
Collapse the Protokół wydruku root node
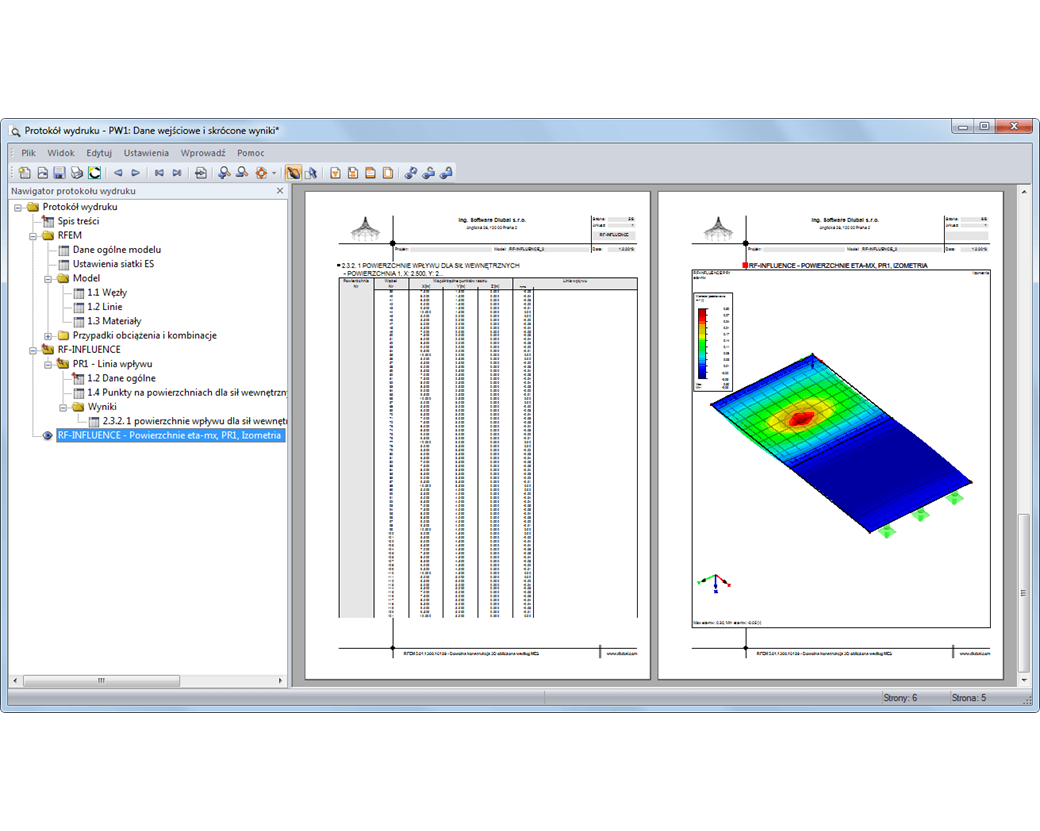18,207
